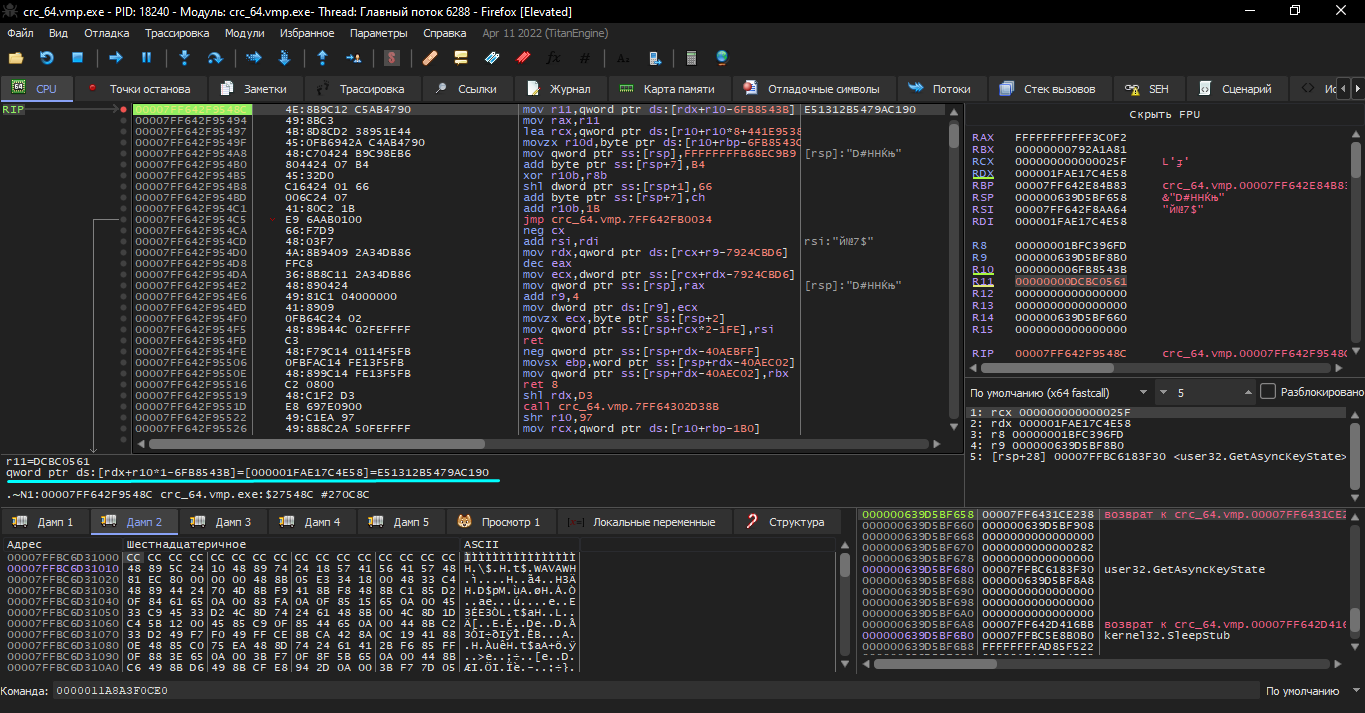Open the patches dialog with the bandage icon
The height and width of the screenshot is (713, 1365).
tap(430, 58)
